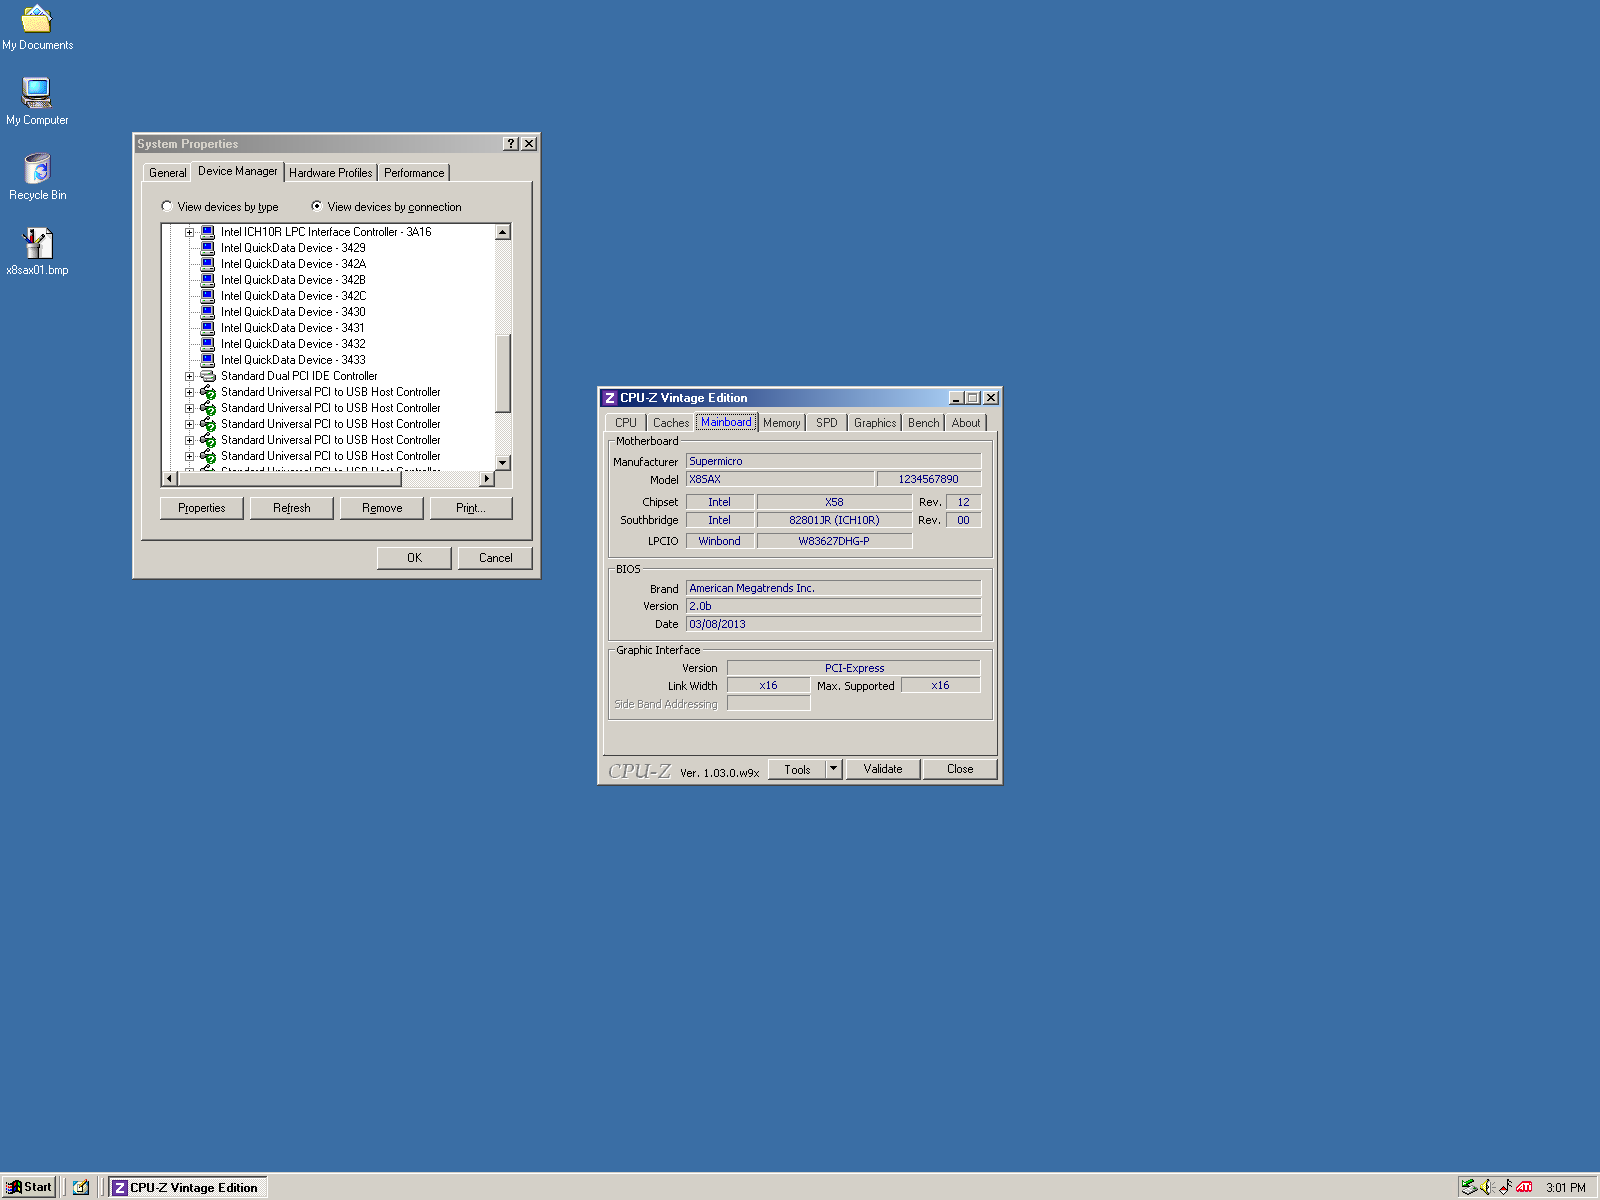
Task: Click the Standard Dual PCI IDE Controller icon
Action: [x=208, y=376]
